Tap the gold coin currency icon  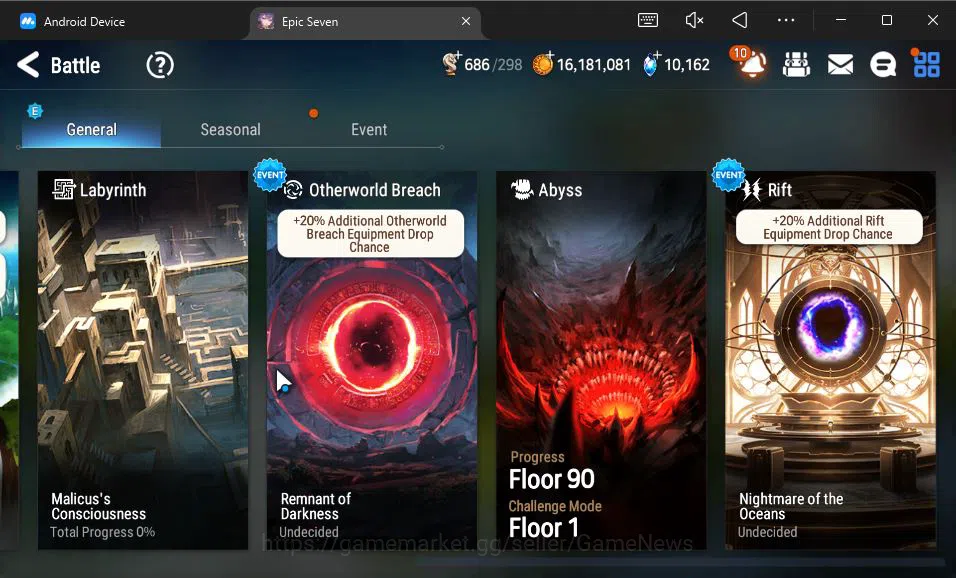click(543, 64)
